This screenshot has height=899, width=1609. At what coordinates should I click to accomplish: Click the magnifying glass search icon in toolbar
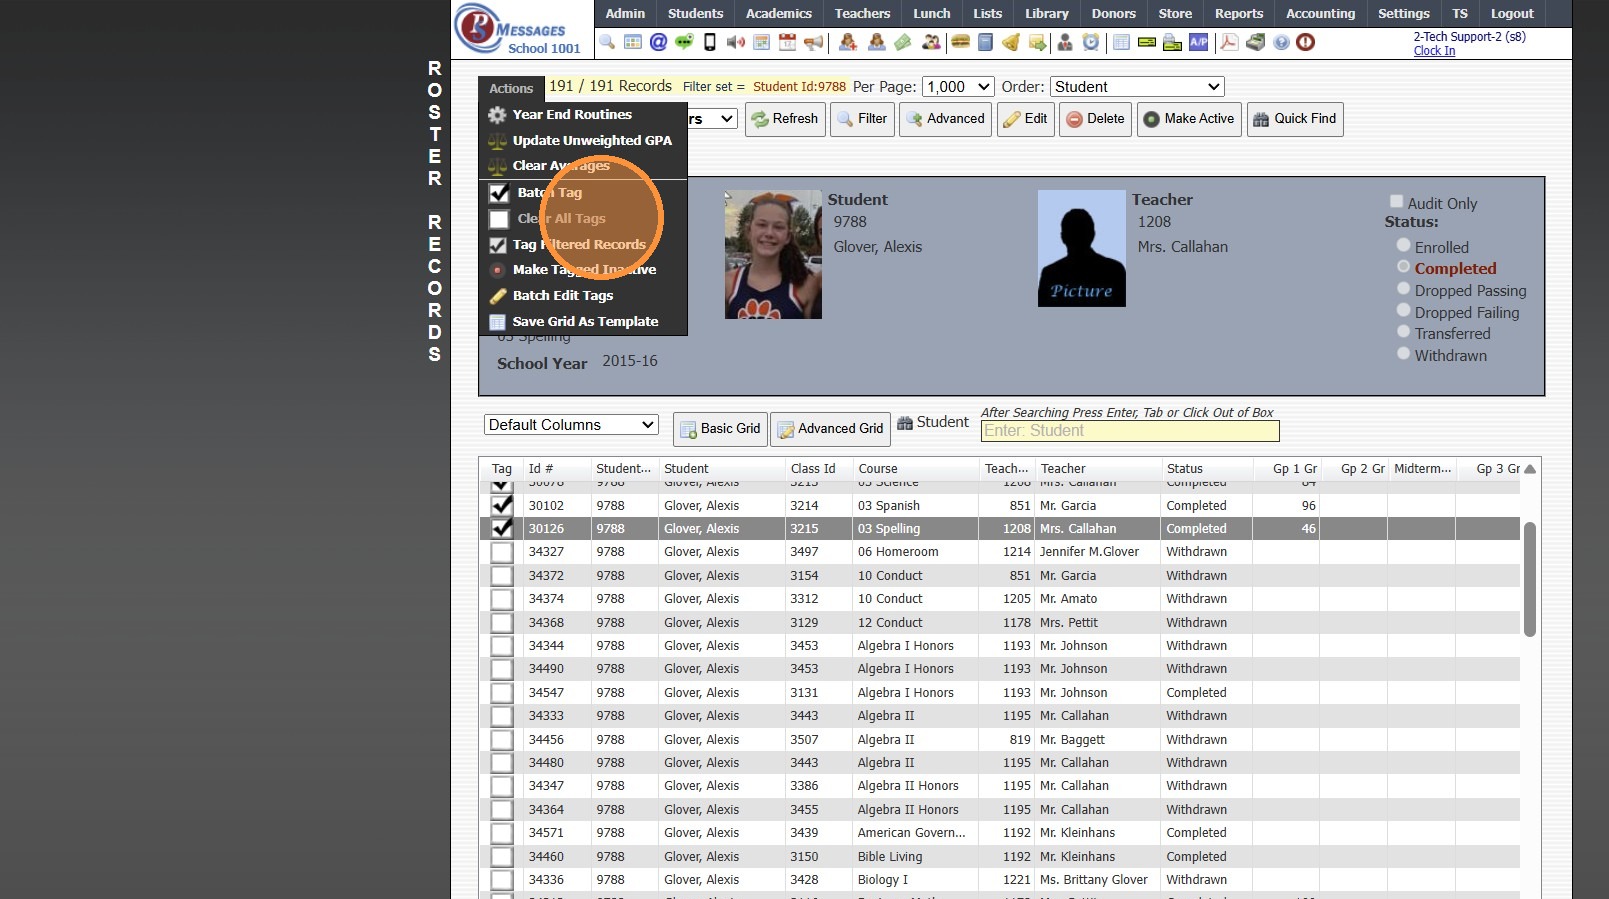(607, 42)
